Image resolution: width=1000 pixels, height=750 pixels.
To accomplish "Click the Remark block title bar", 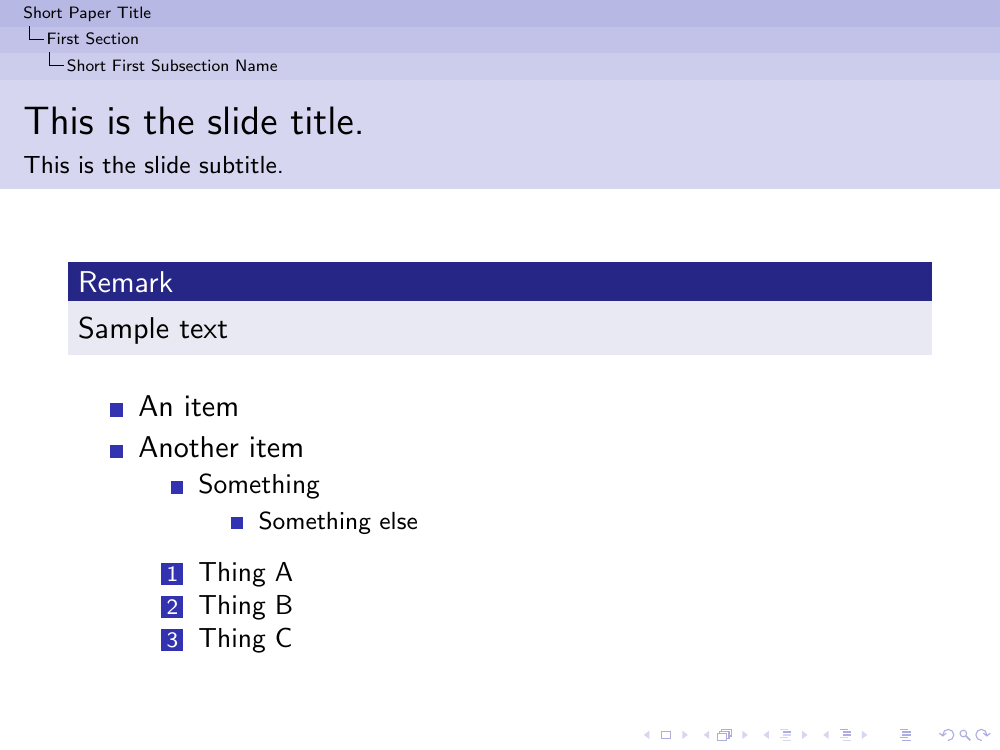I will tap(499, 282).
